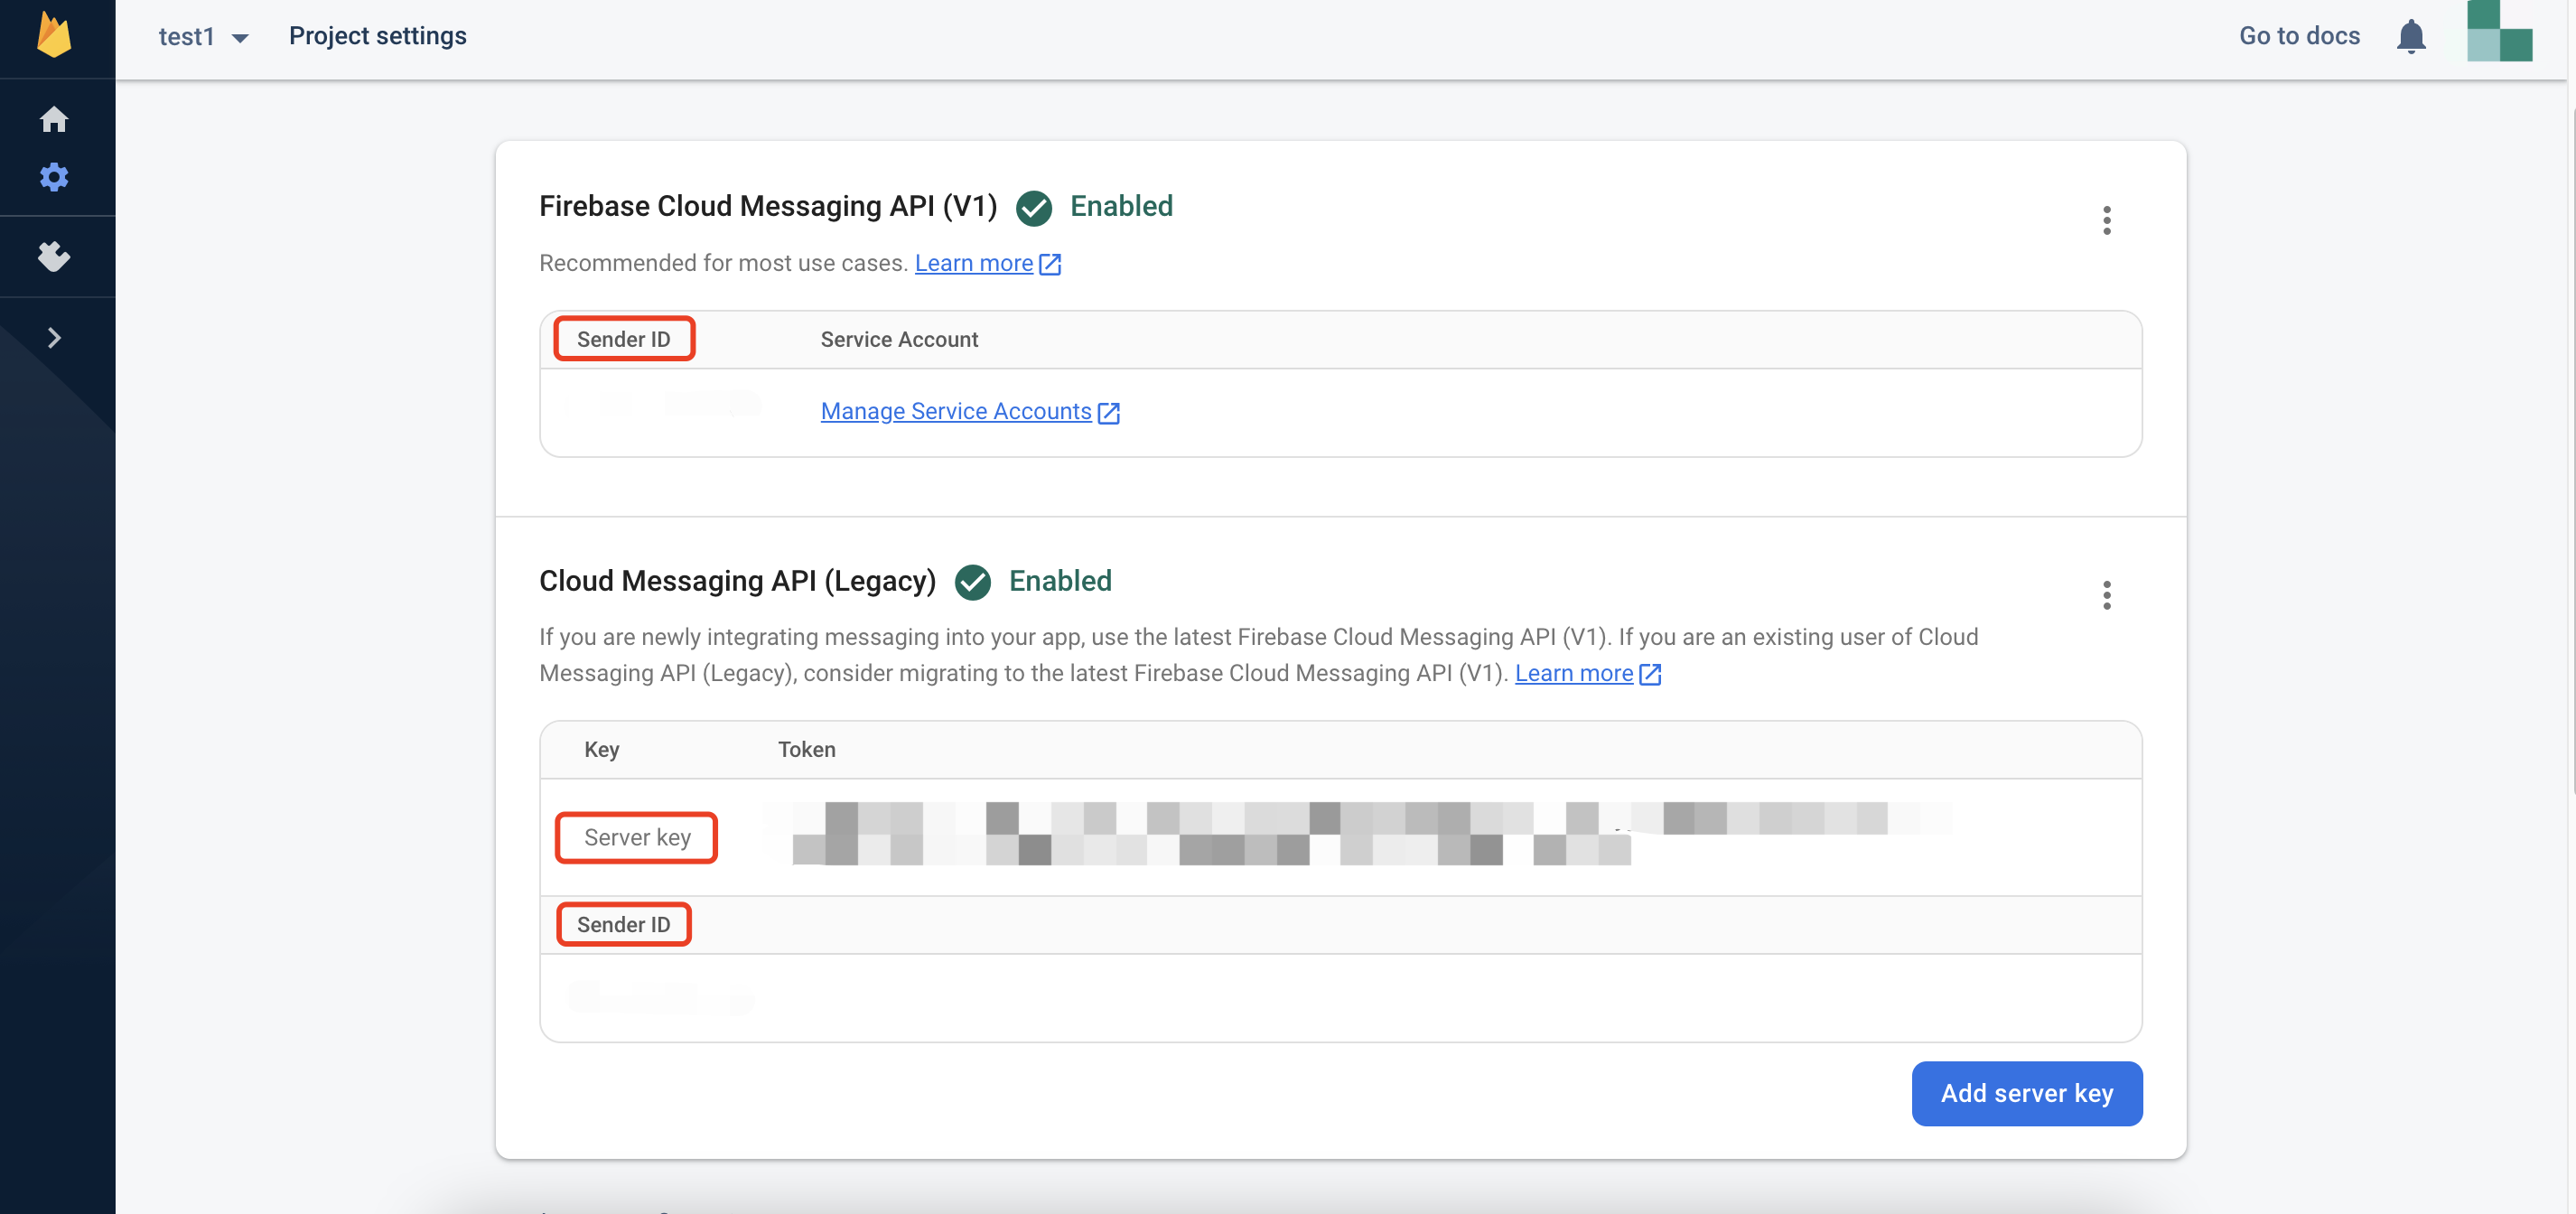Open the Manage Service Accounts link
The image size is (2576, 1214).
[955, 411]
